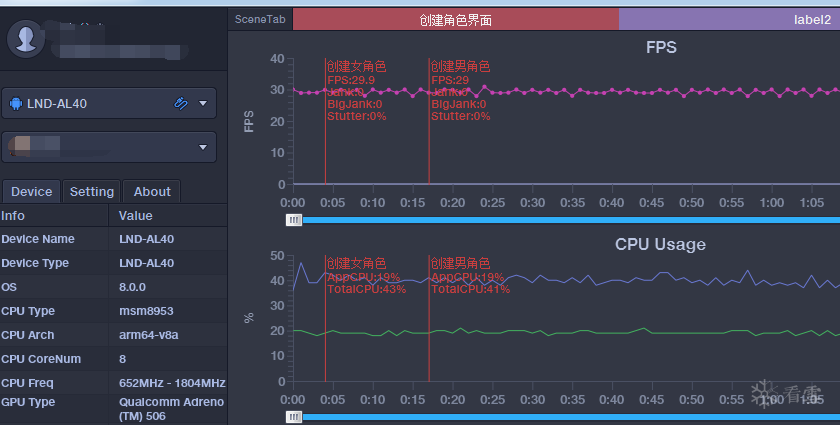
Task: Click the CPU Type value msm8953
Action: point(146,311)
